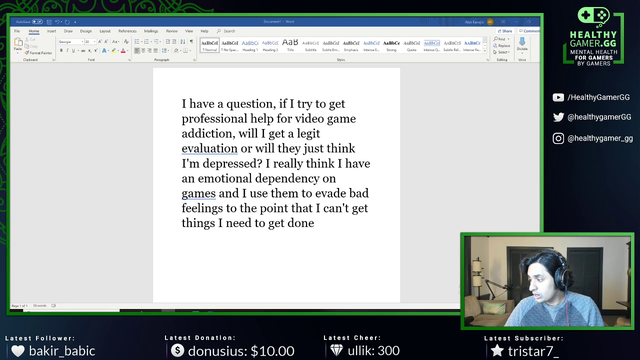Open the Mailings tab

point(151,31)
